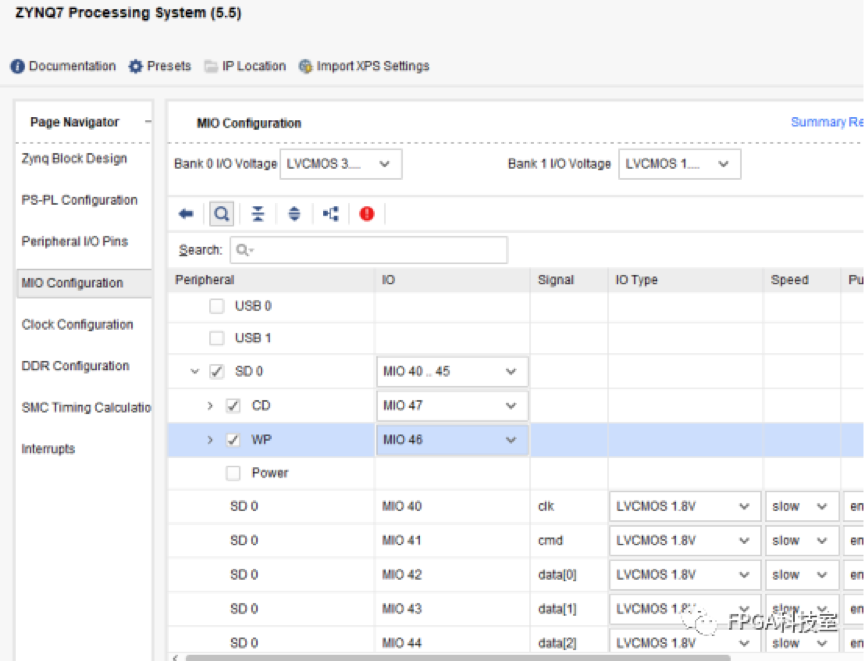The width and height of the screenshot is (865, 661).
Task: Open the DDR Configuration page
Action: click(73, 366)
